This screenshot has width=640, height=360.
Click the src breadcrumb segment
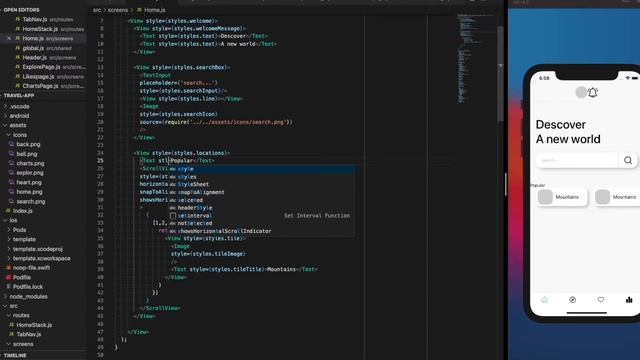coord(97,10)
